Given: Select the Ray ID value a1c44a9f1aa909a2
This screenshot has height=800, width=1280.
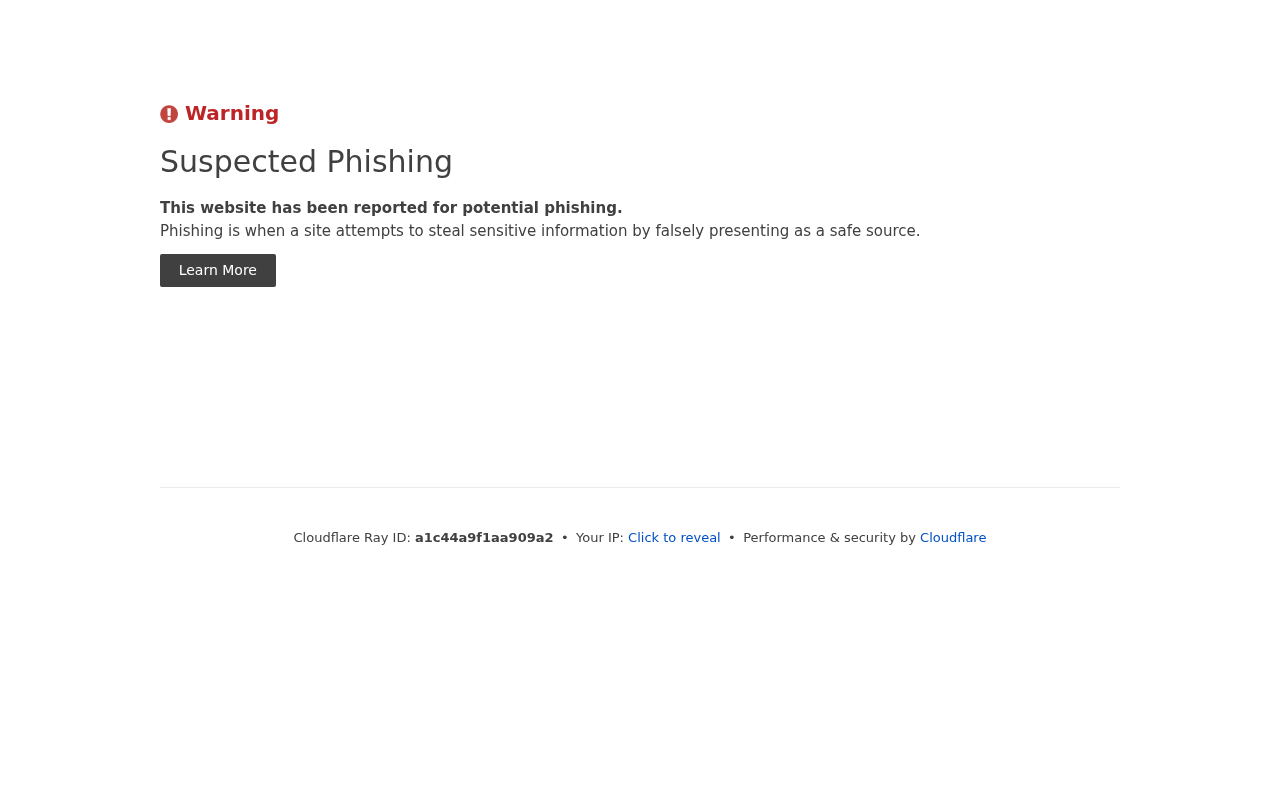Looking at the screenshot, I should [x=484, y=538].
